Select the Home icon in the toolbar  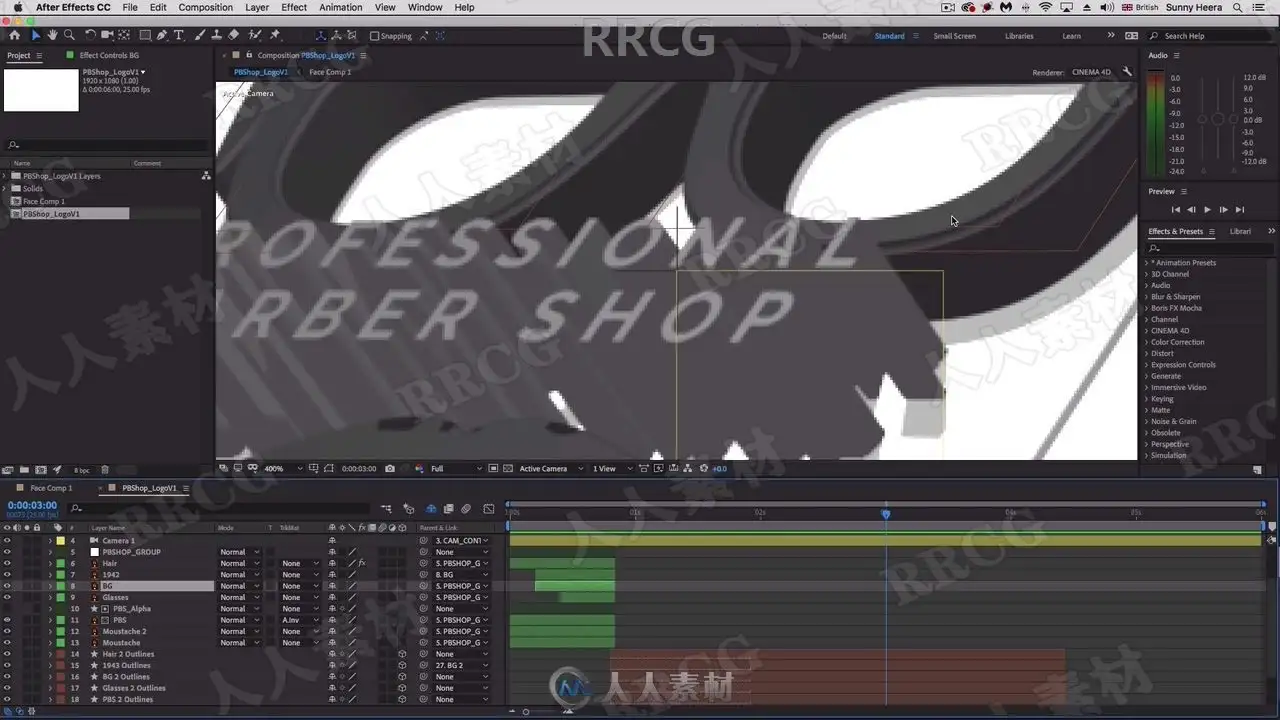(14, 35)
